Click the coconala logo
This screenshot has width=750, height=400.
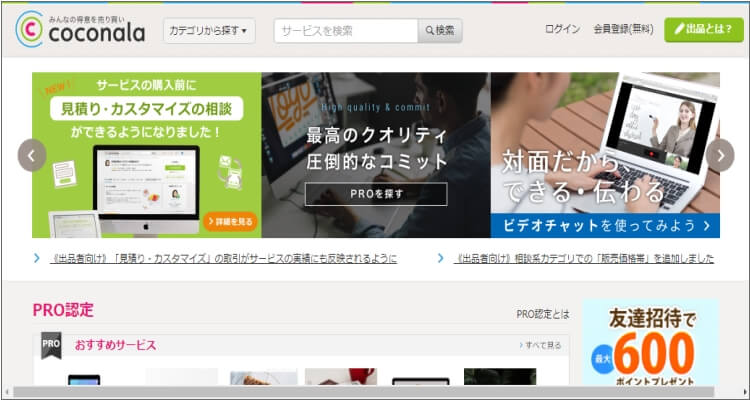click(x=80, y=29)
